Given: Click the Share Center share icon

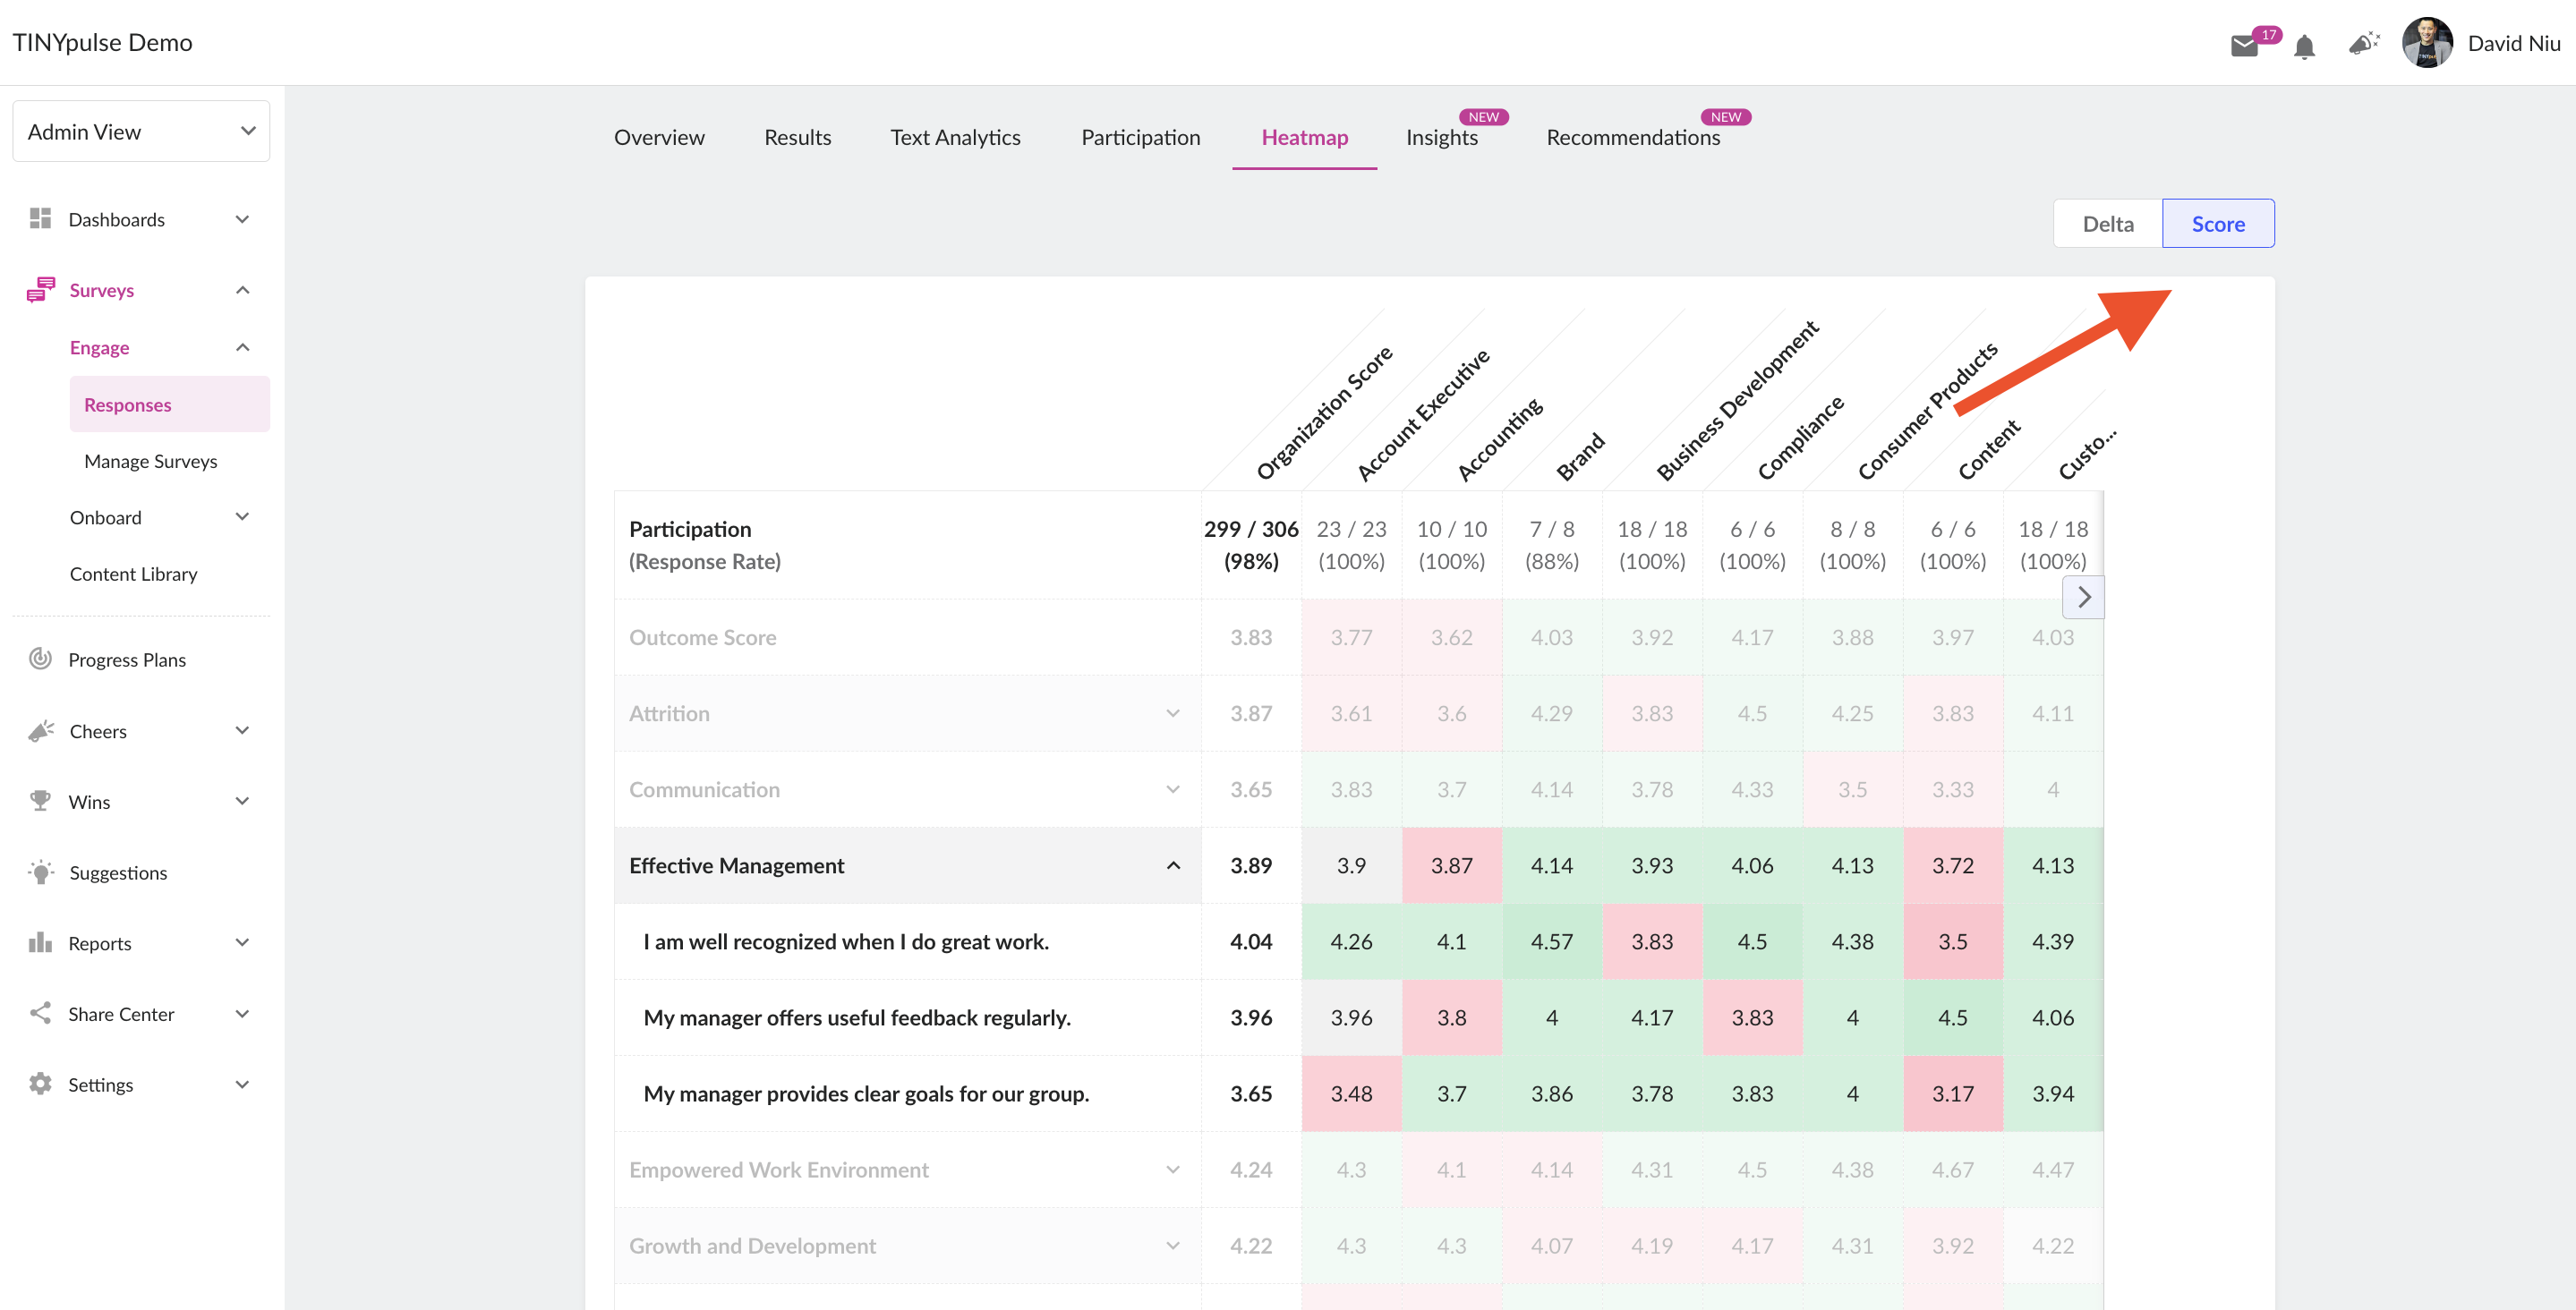Looking at the screenshot, I should coord(40,1013).
